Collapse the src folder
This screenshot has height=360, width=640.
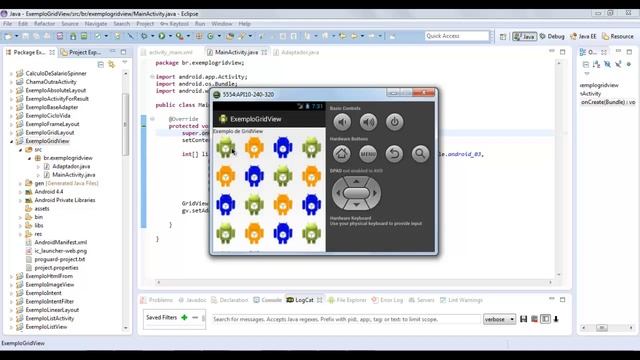tap(20, 150)
